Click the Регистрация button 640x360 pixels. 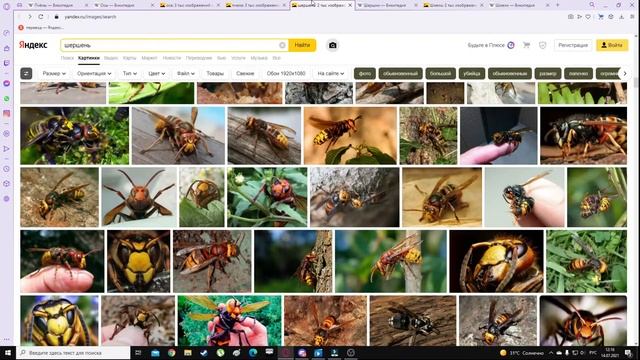pos(573,45)
